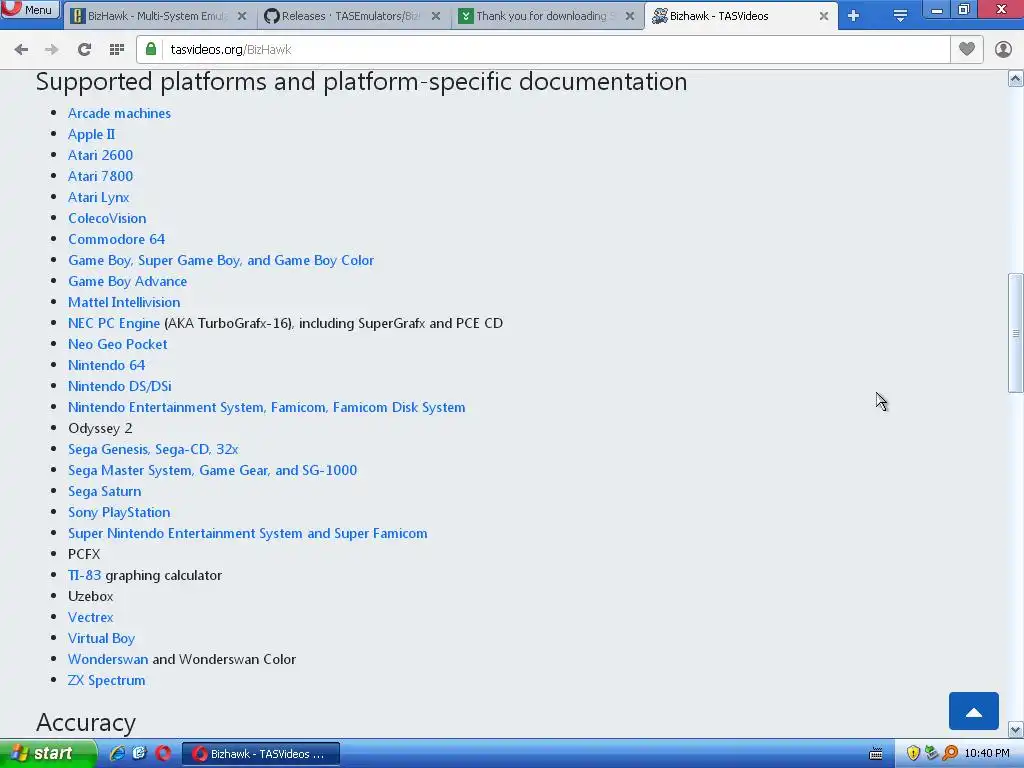Image resolution: width=1024 pixels, height=768 pixels.
Task: Click the Odyssey 2 list item
Action: click(x=100, y=428)
